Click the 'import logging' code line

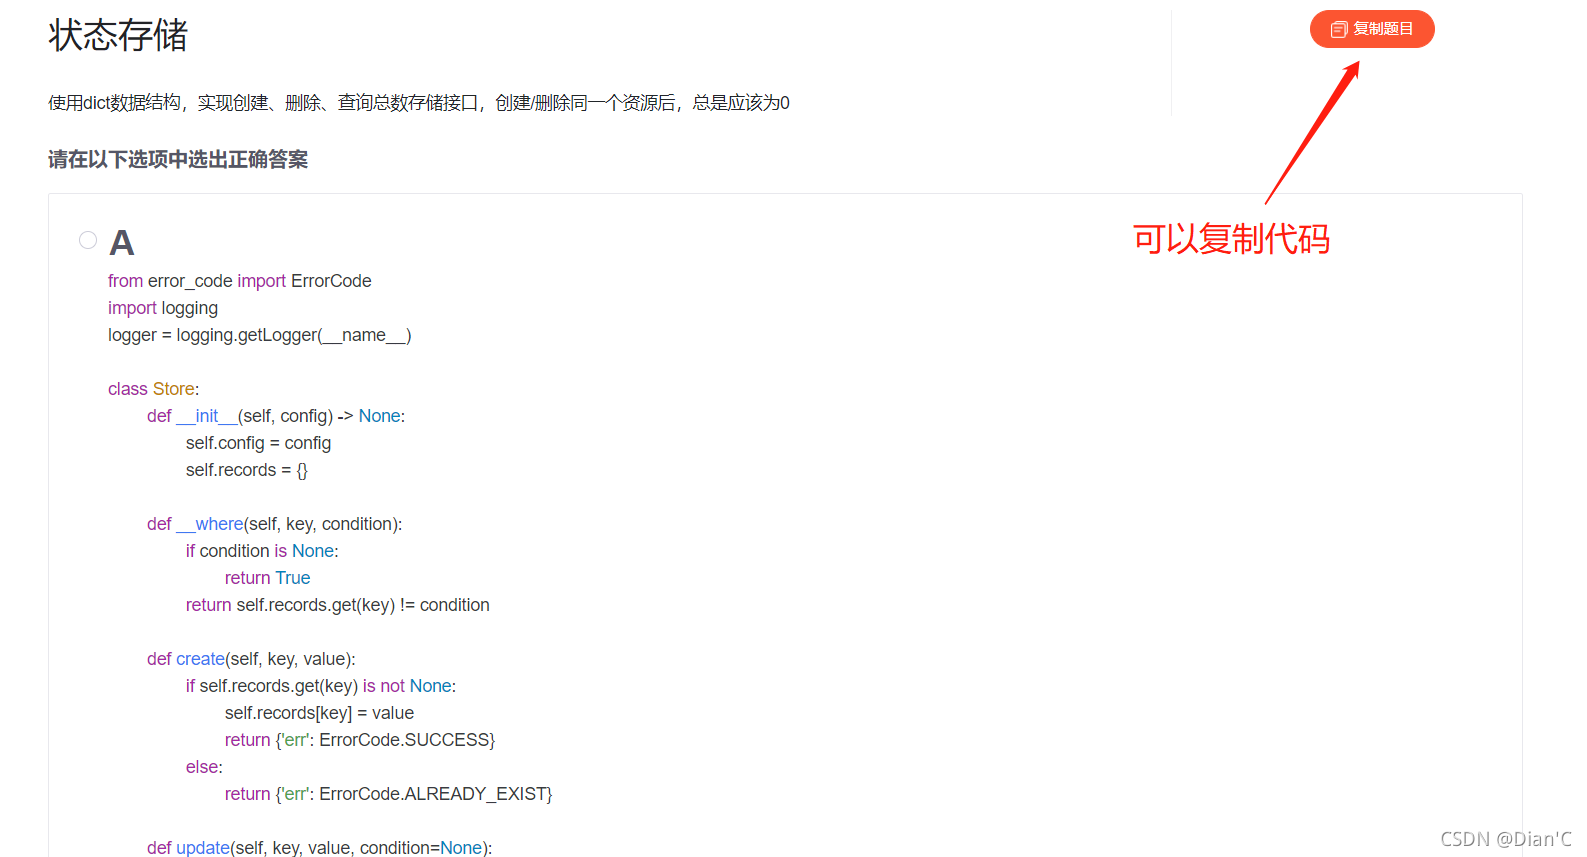tap(163, 308)
